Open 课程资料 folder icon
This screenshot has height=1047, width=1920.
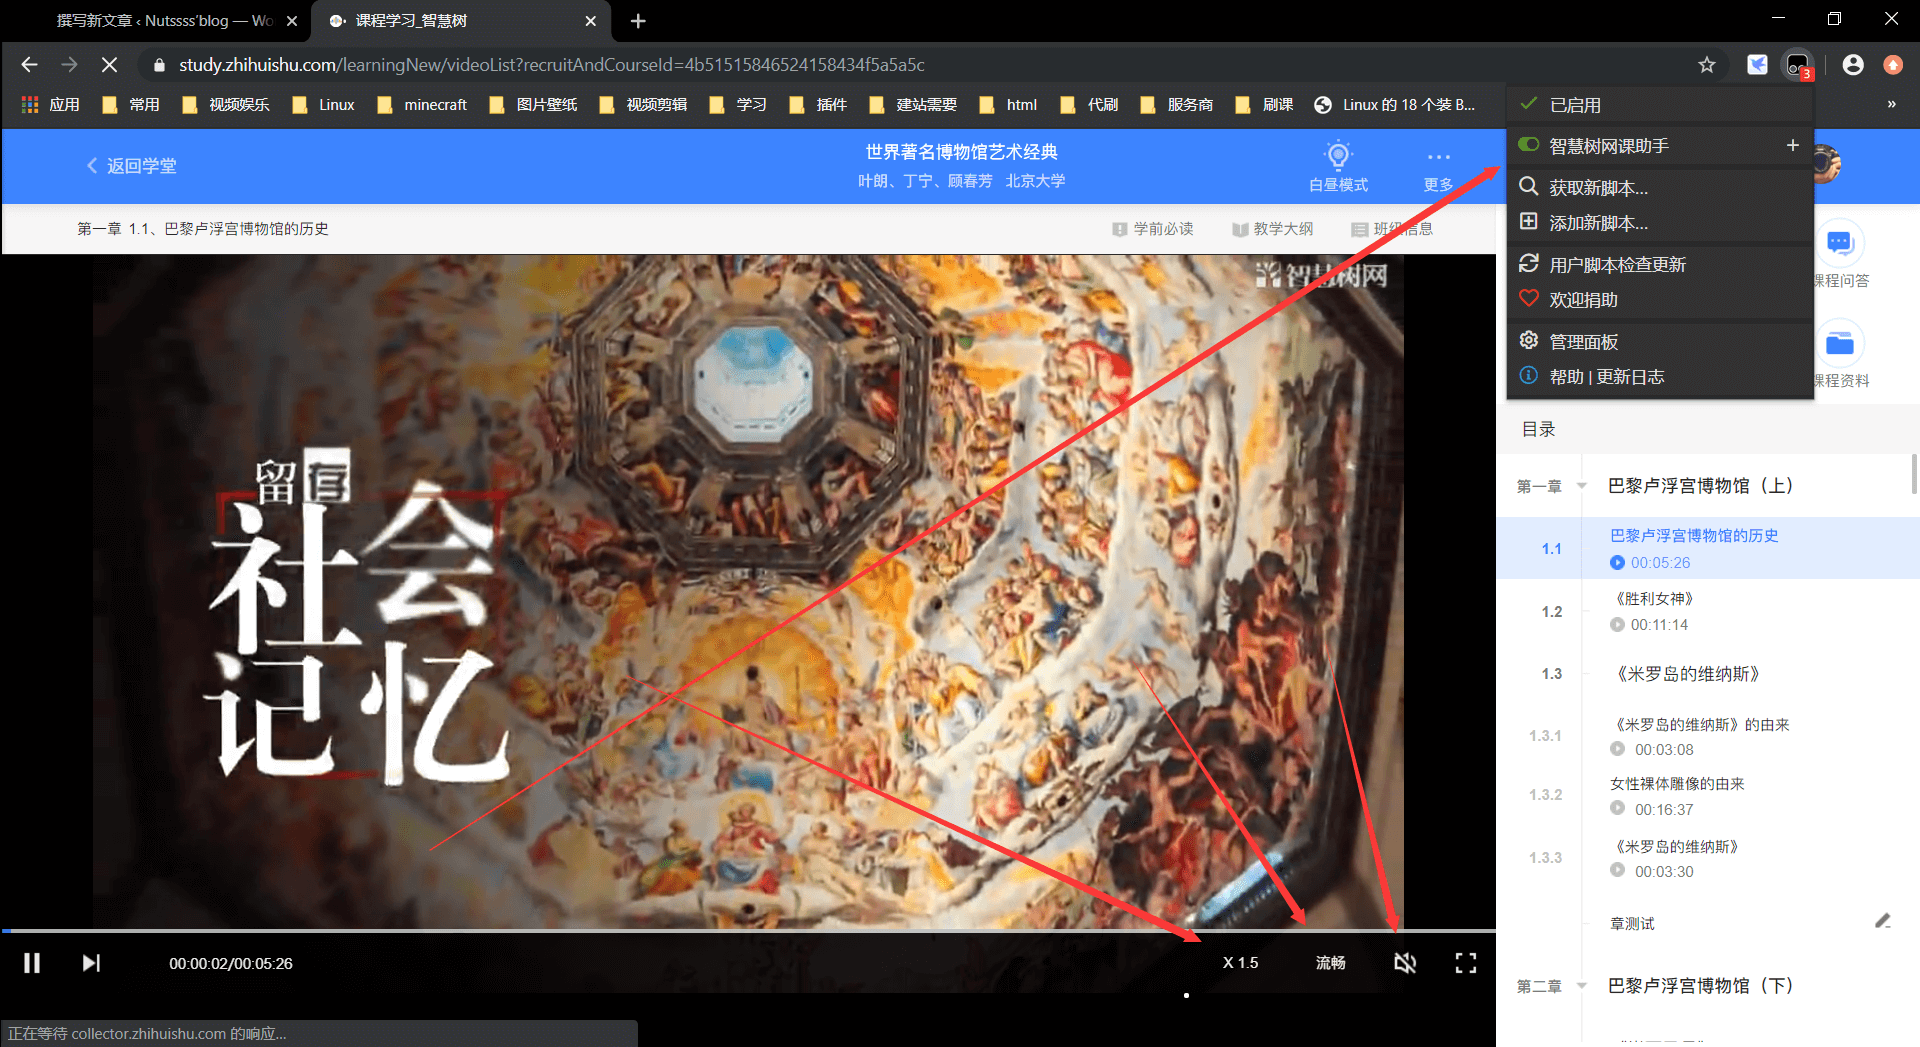point(1840,344)
